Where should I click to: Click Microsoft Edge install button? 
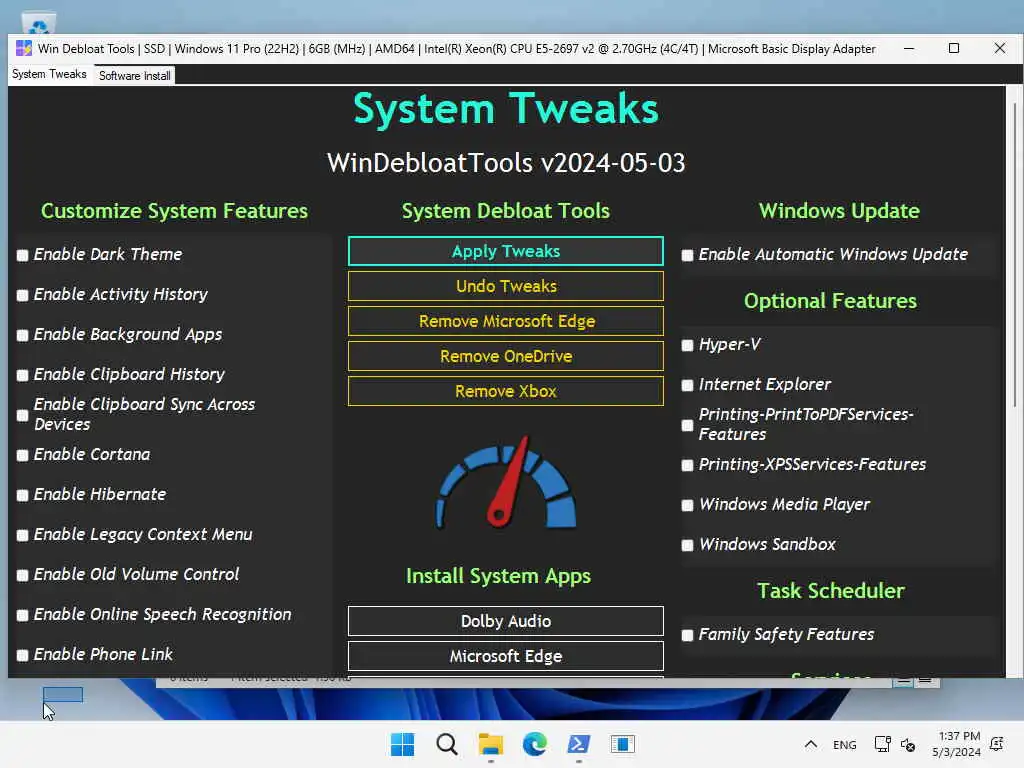coord(506,656)
